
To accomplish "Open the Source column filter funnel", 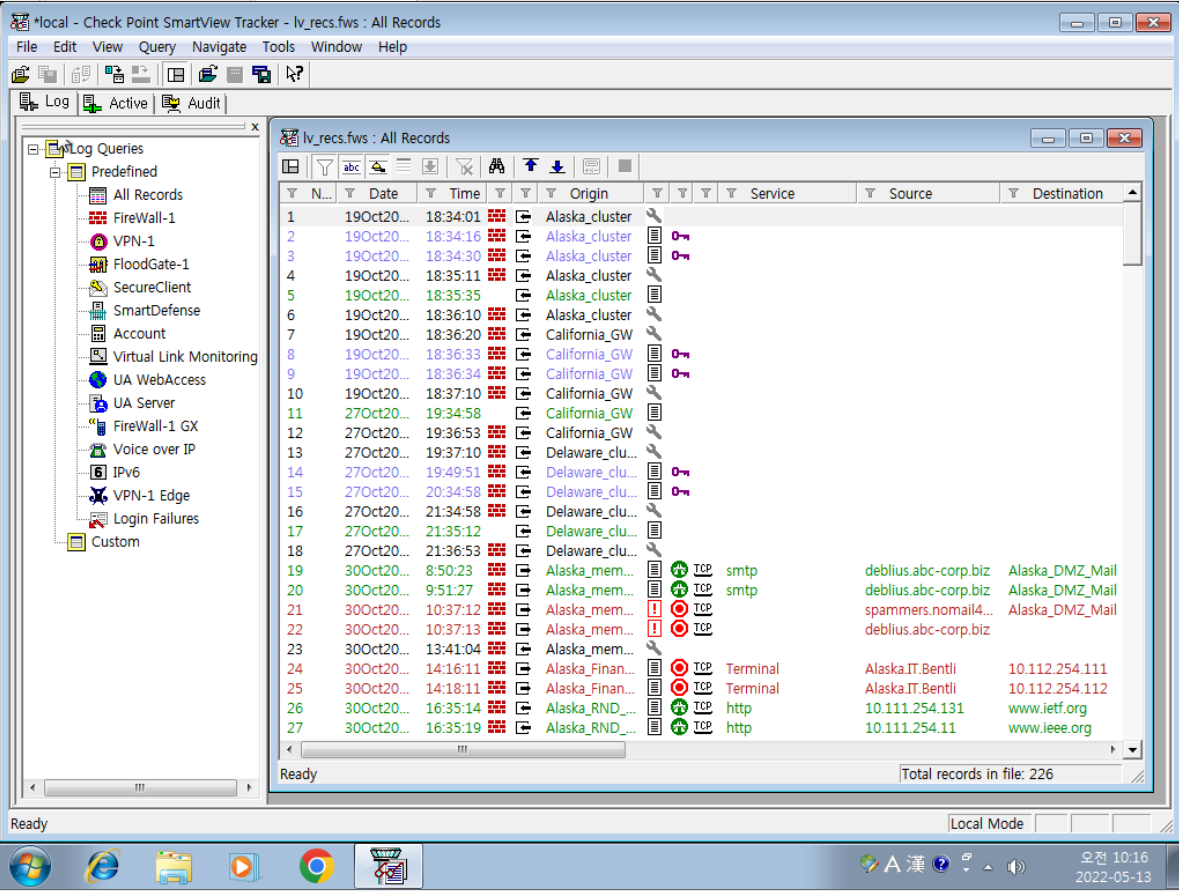I will [x=870, y=193].
